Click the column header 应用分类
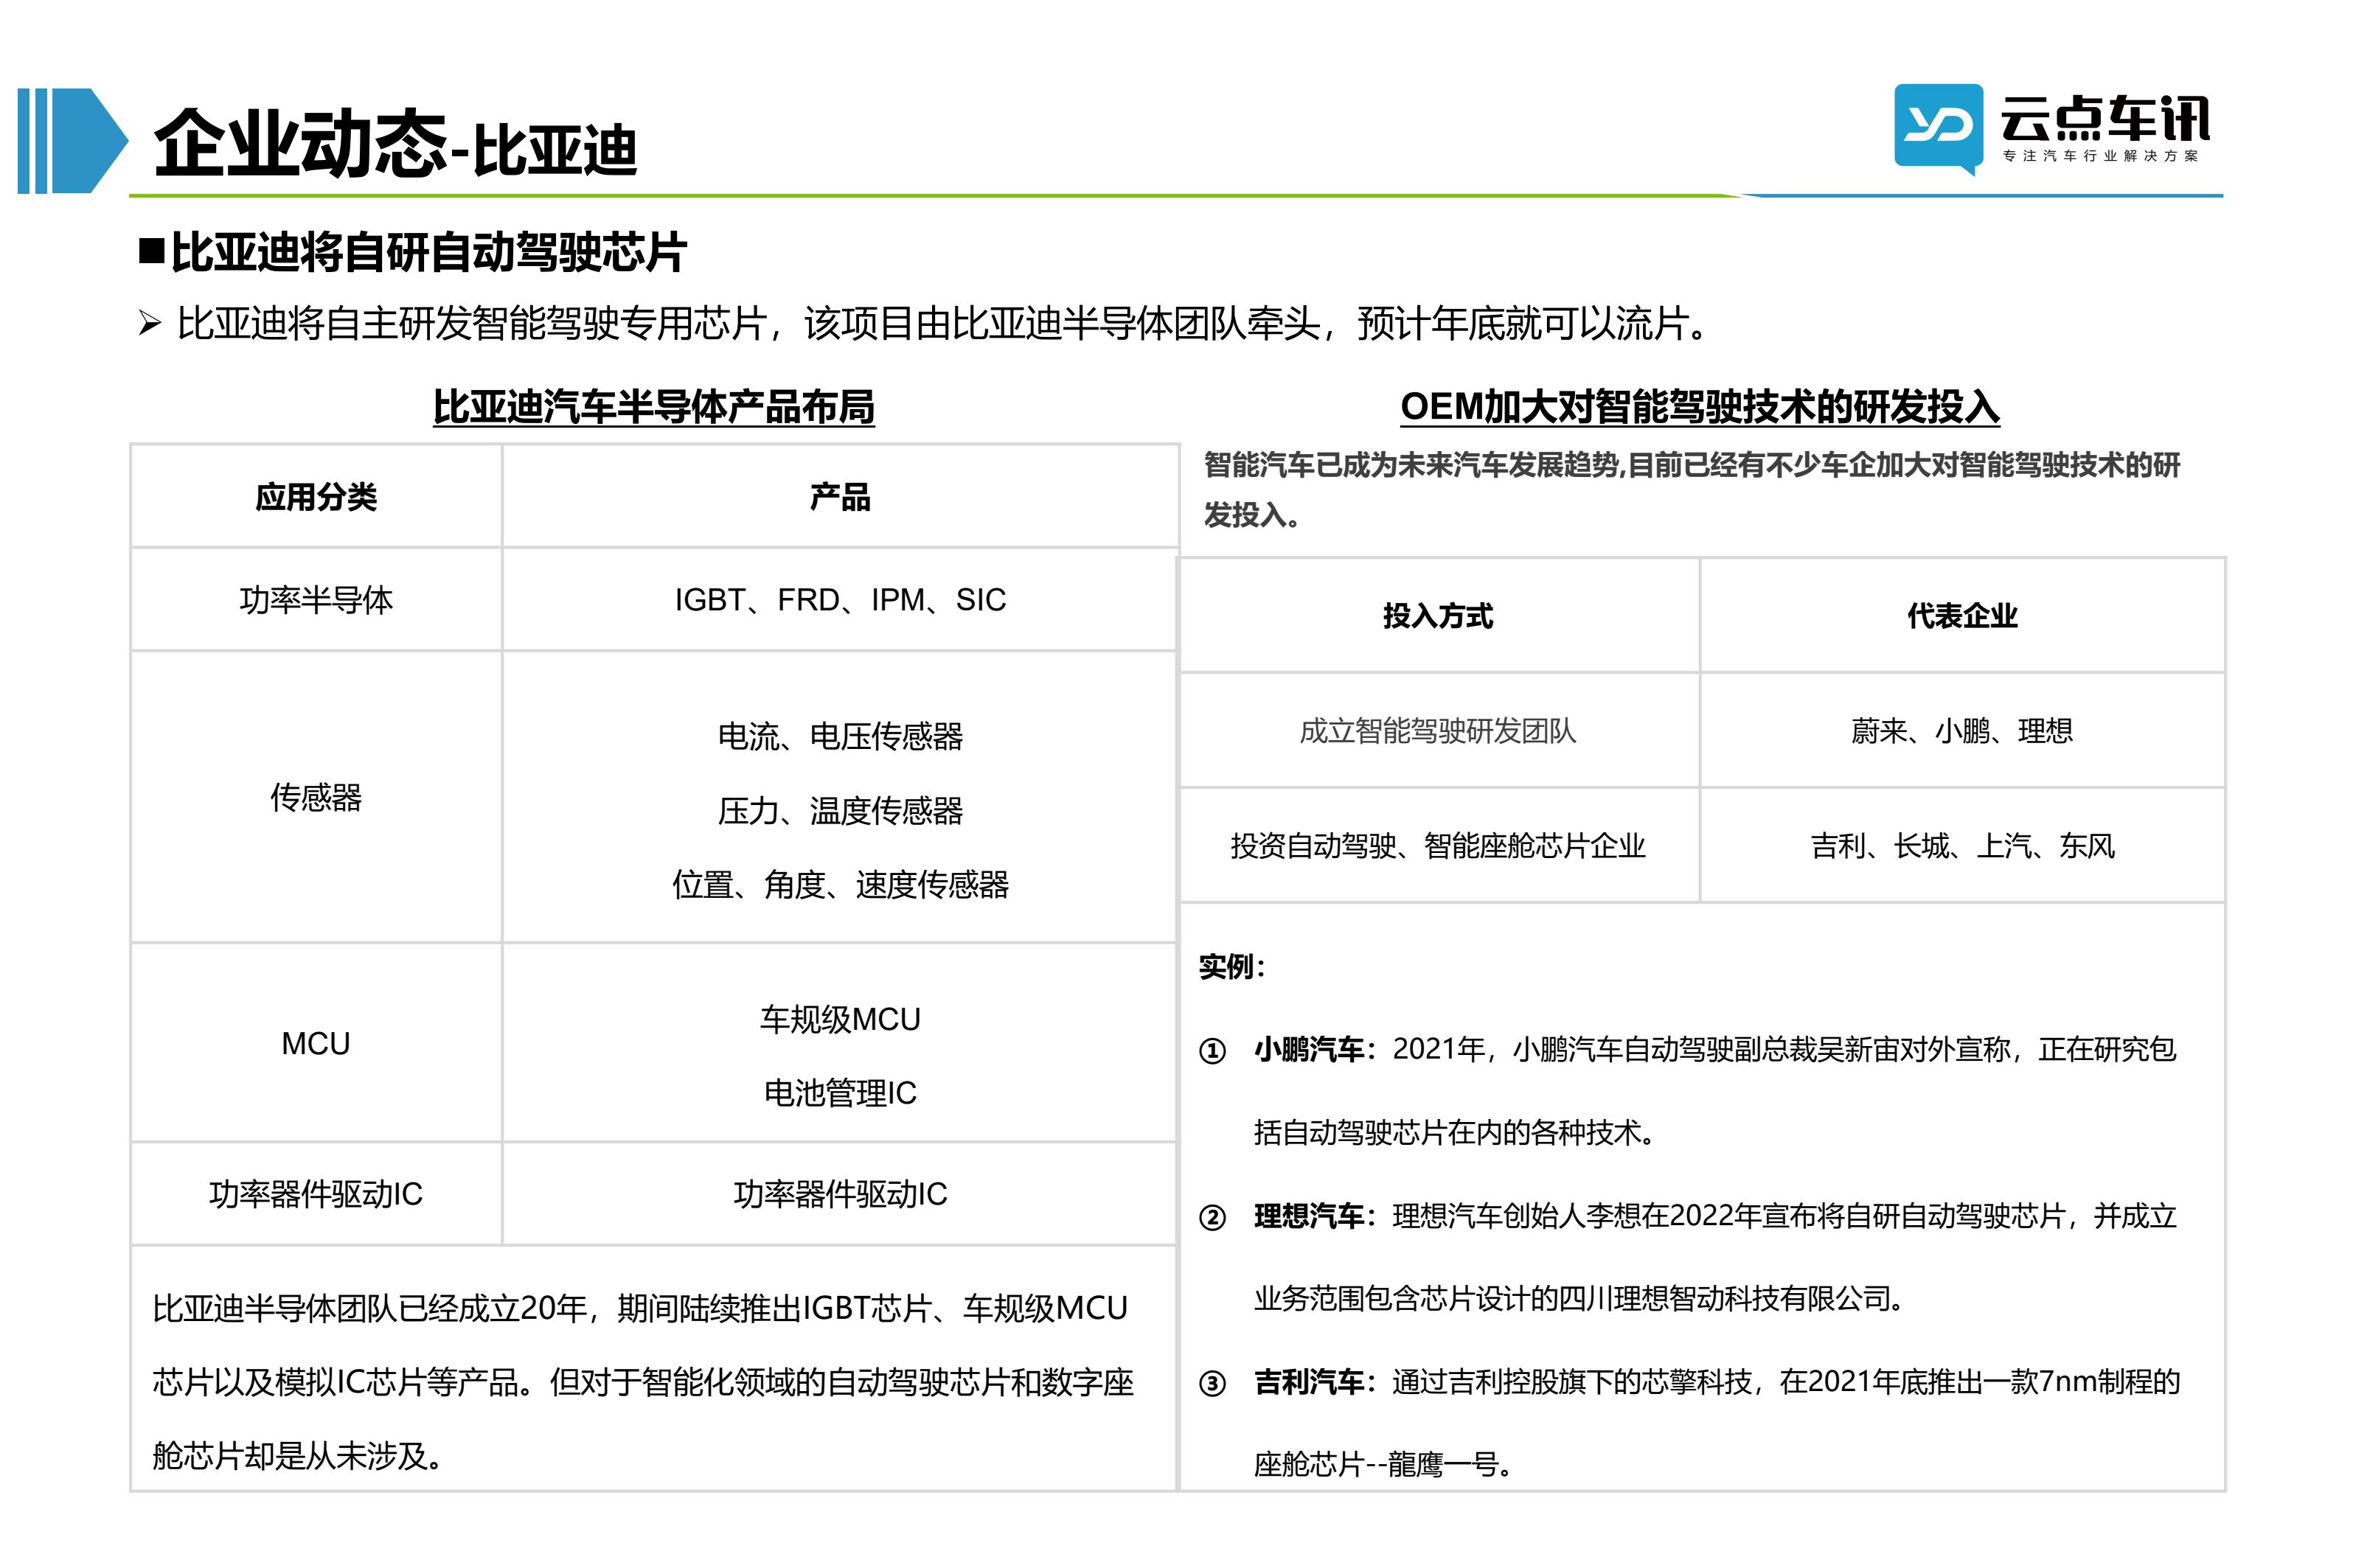The image size is (2353, 1568). pos(316,497)
